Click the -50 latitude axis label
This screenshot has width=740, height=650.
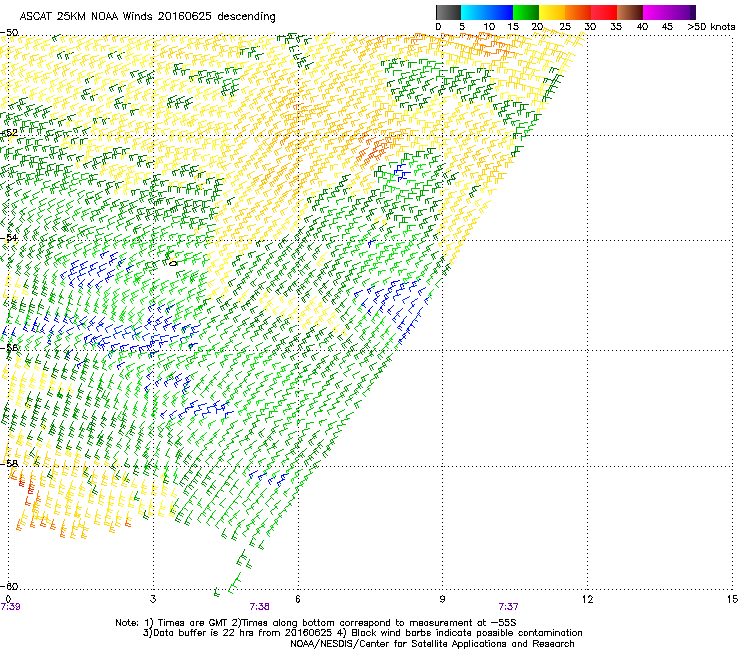click(9, 33)
